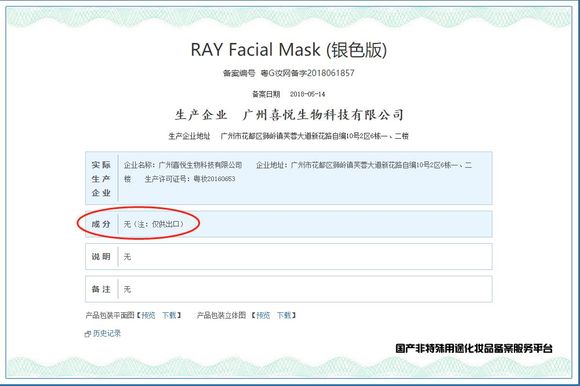The height and width of the screenshot is (386, 580).
Task: Click the history record icon beside 历史记录
Action: pos(88,334)
